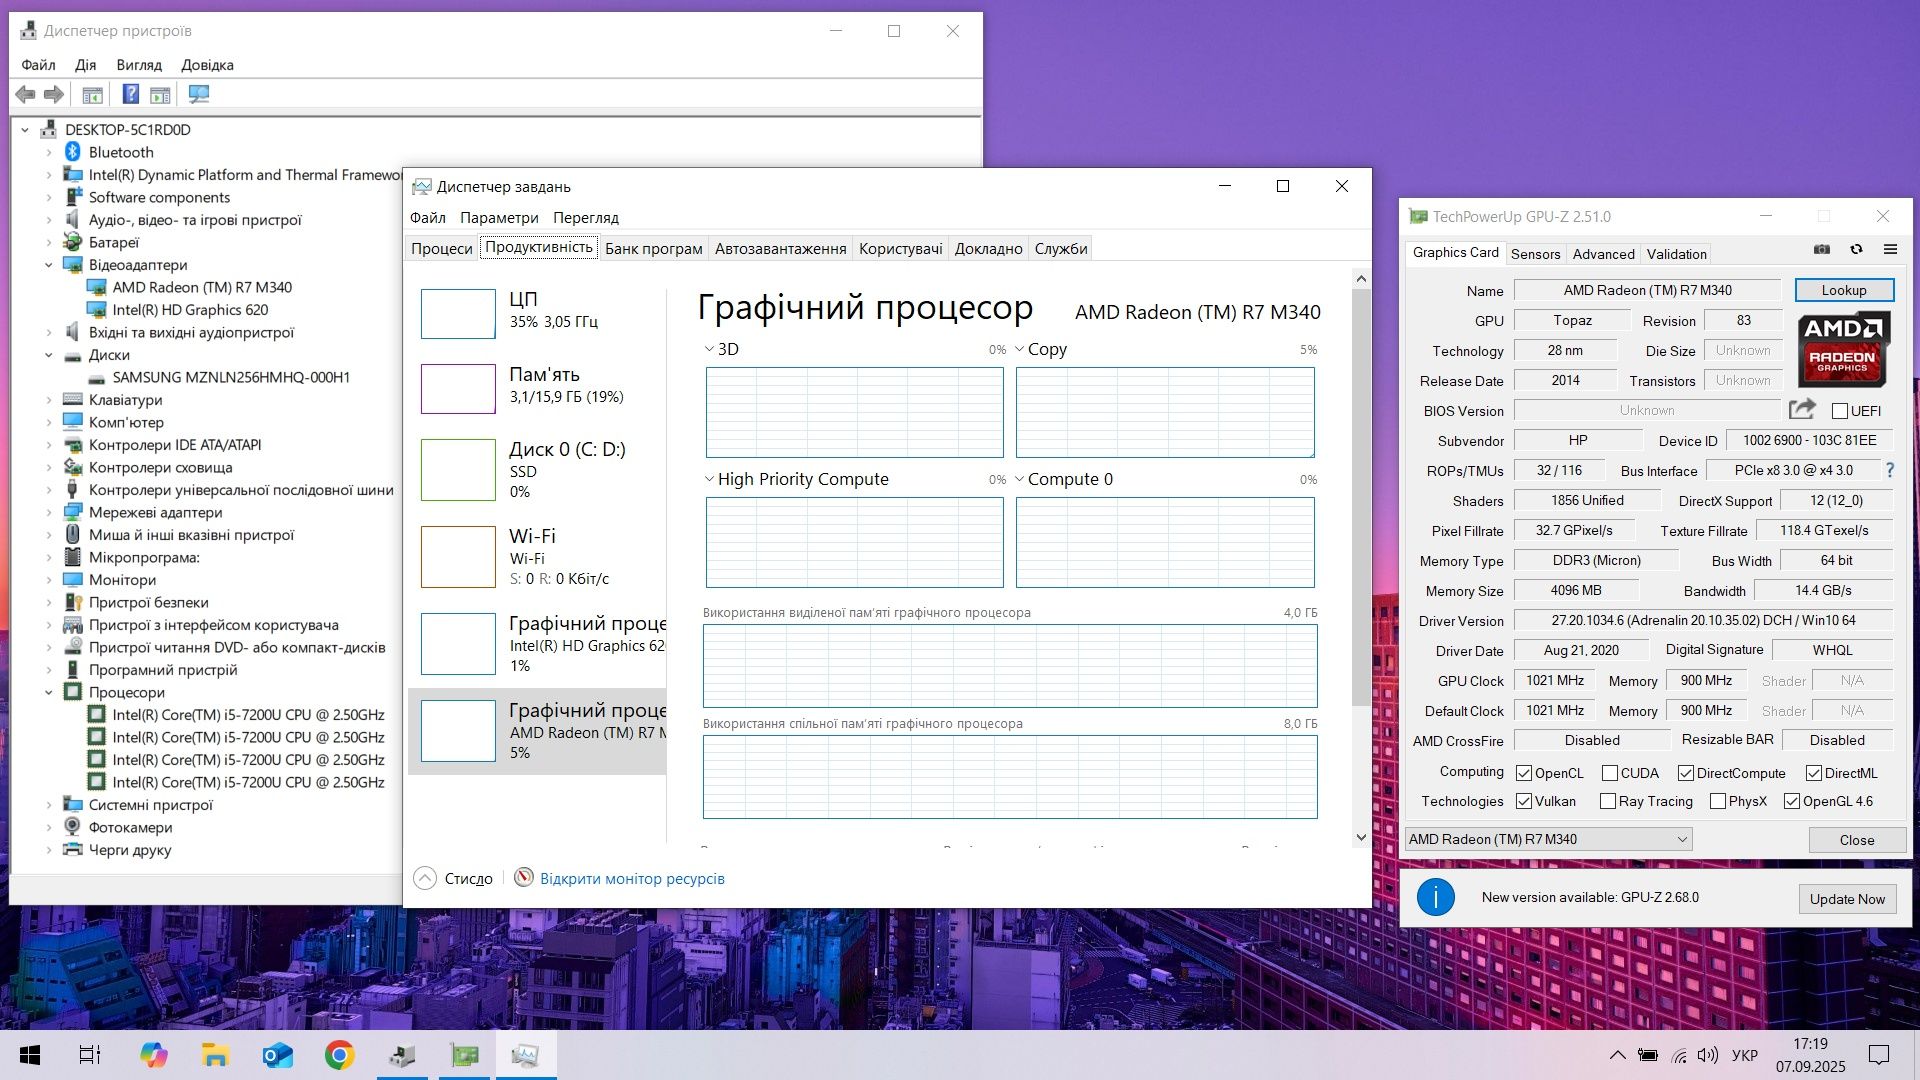Select the Intel(R) HD Graphics 620 device entry
The height and width of the screenshot is (1080, 1920).
(190, 310)
